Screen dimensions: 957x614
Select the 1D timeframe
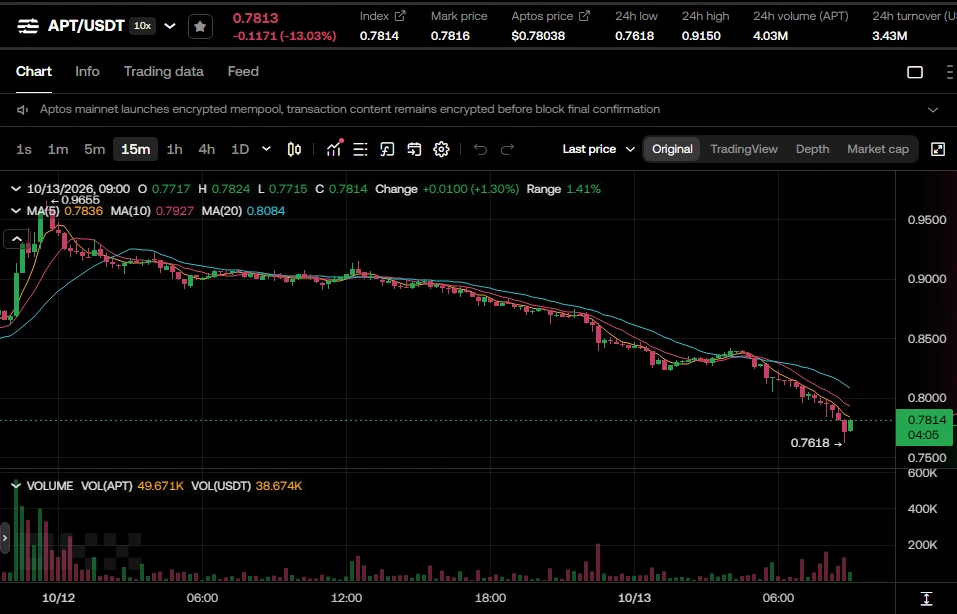(240, 149)
